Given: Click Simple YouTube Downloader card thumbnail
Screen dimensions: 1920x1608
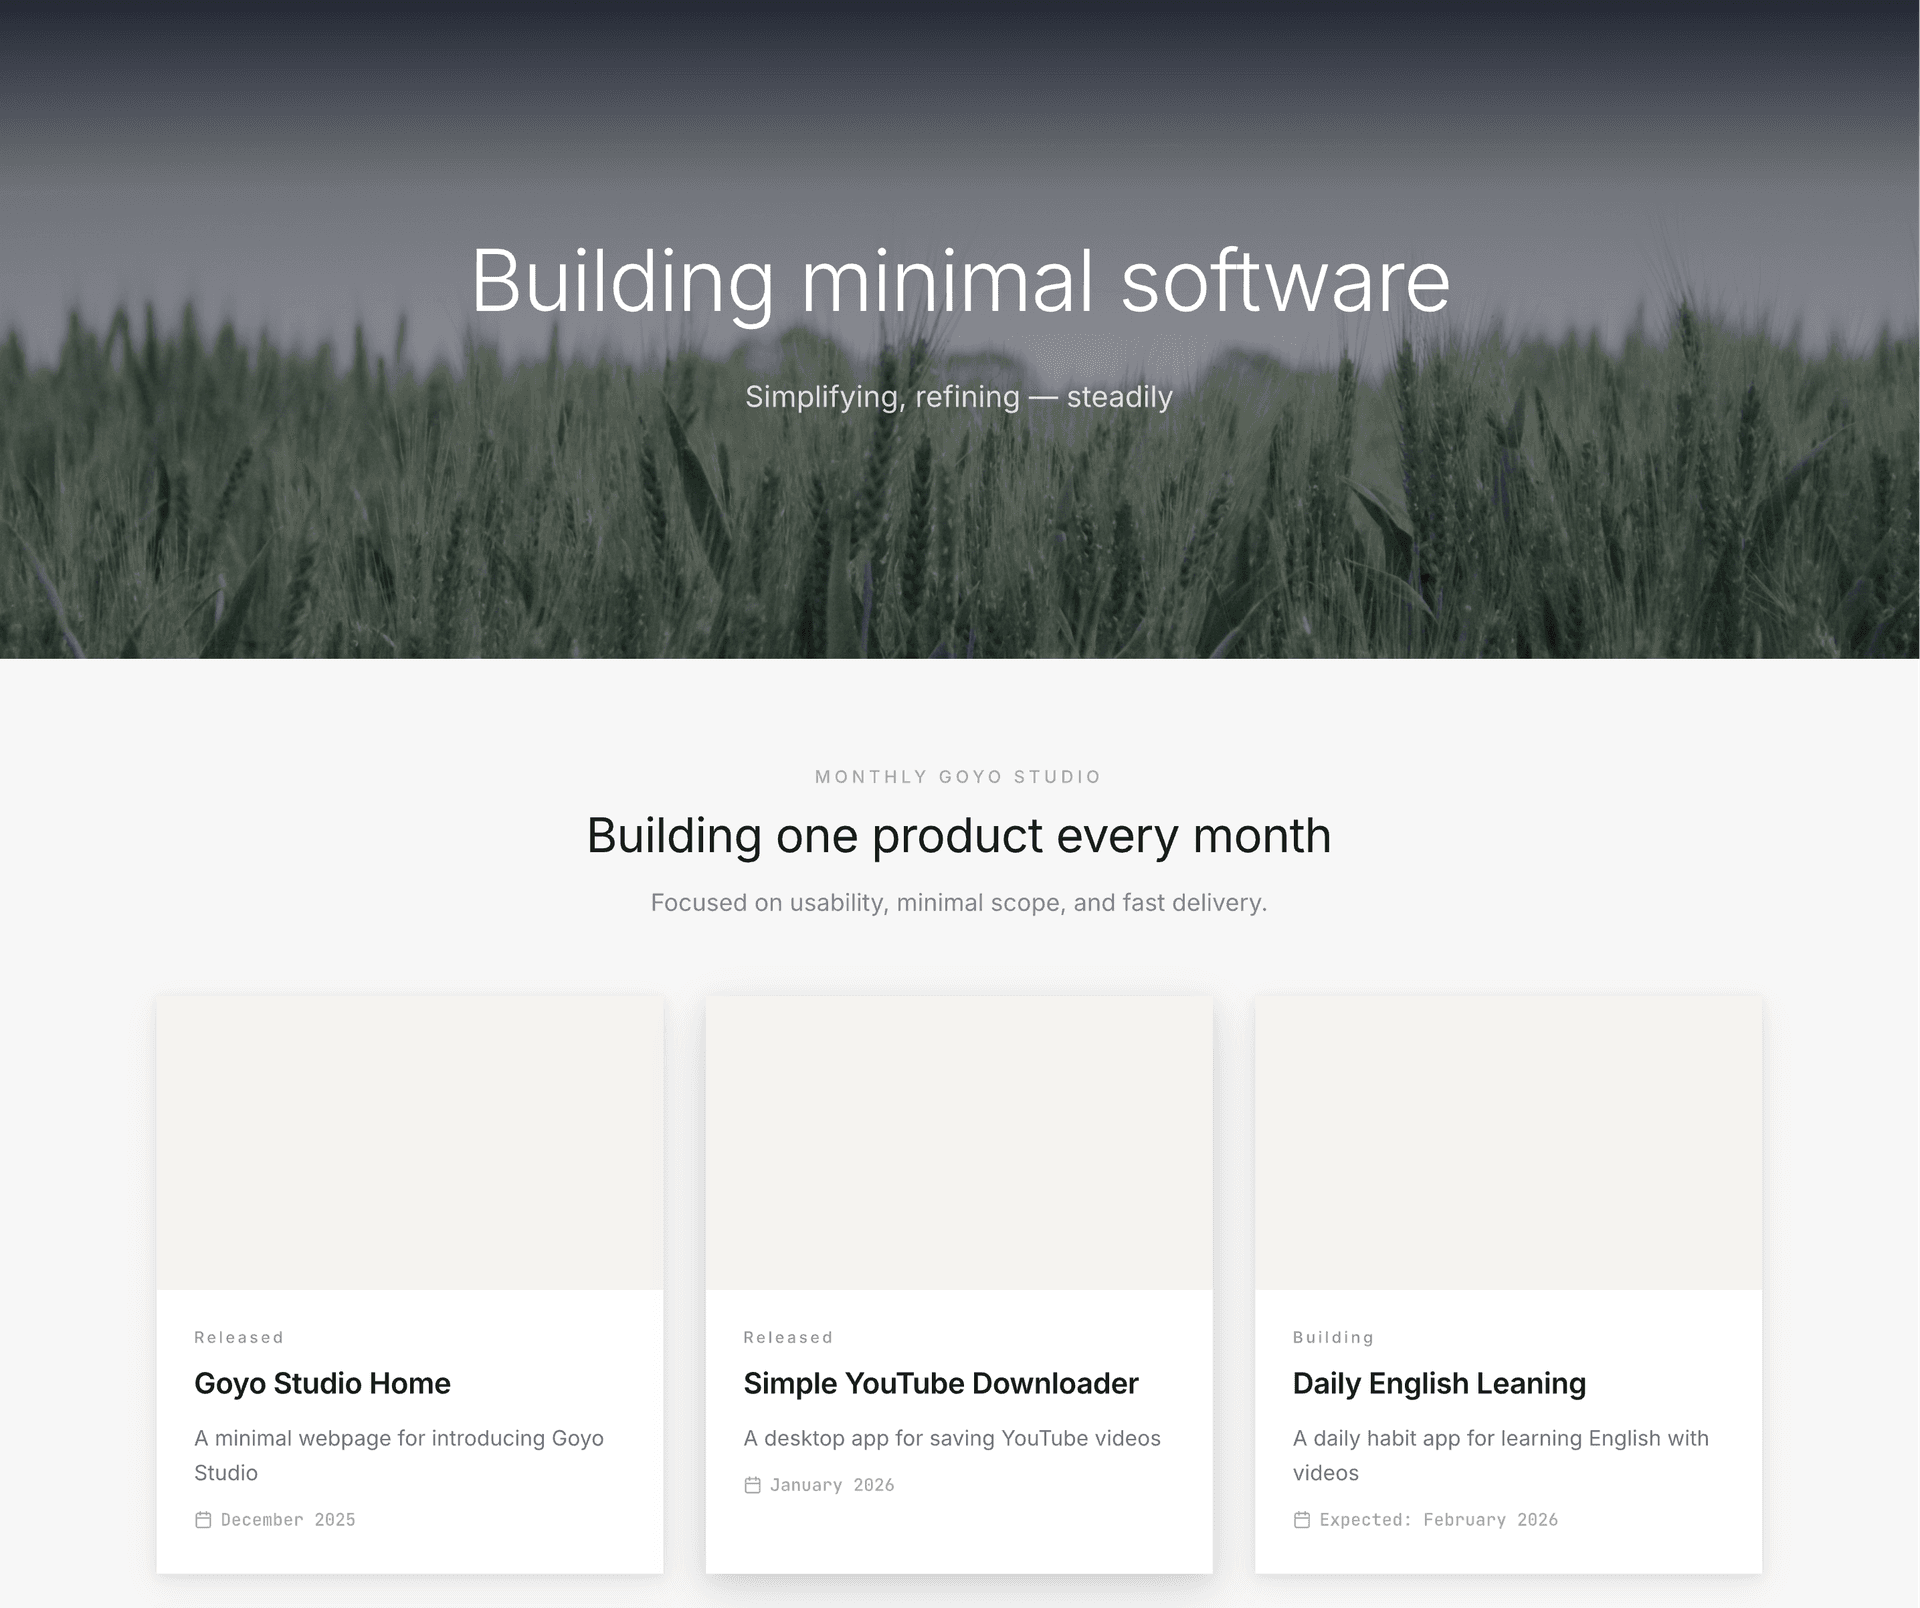Looking at the screenshot, I should (x=959, y=1142).
